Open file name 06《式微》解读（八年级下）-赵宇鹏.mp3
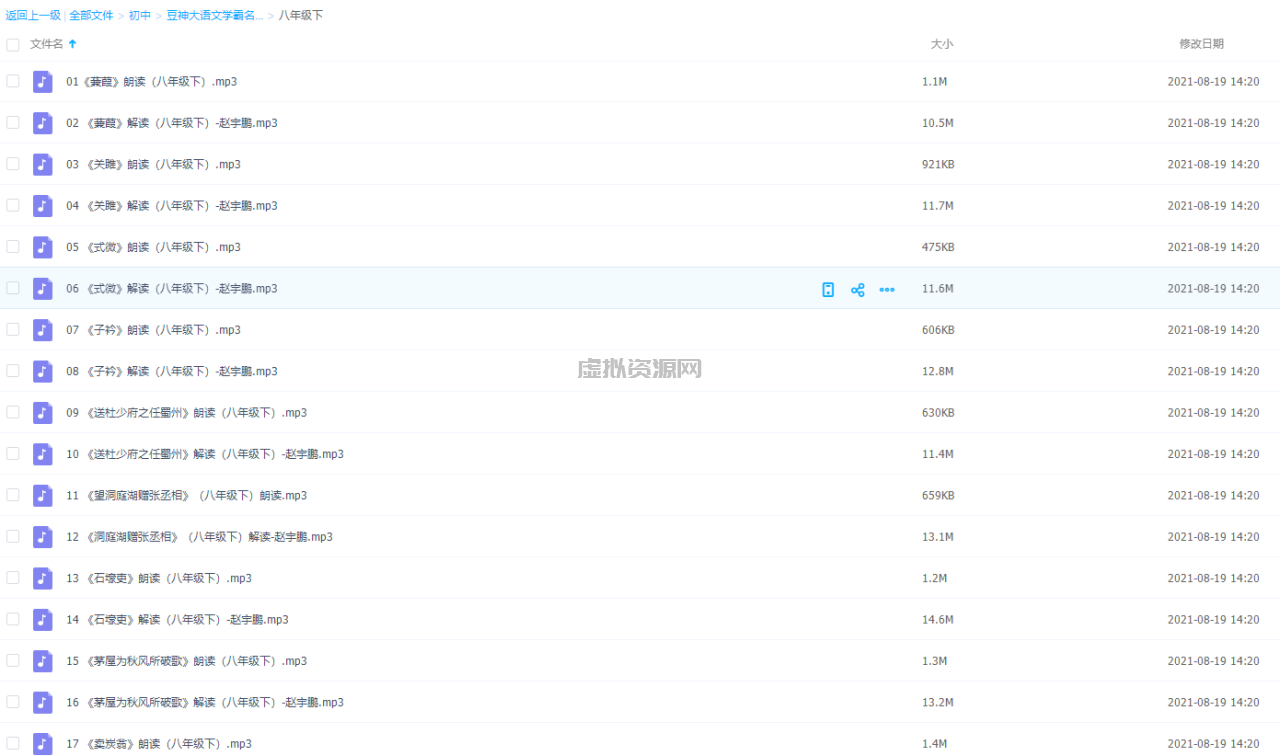 [x=172, y=288]
